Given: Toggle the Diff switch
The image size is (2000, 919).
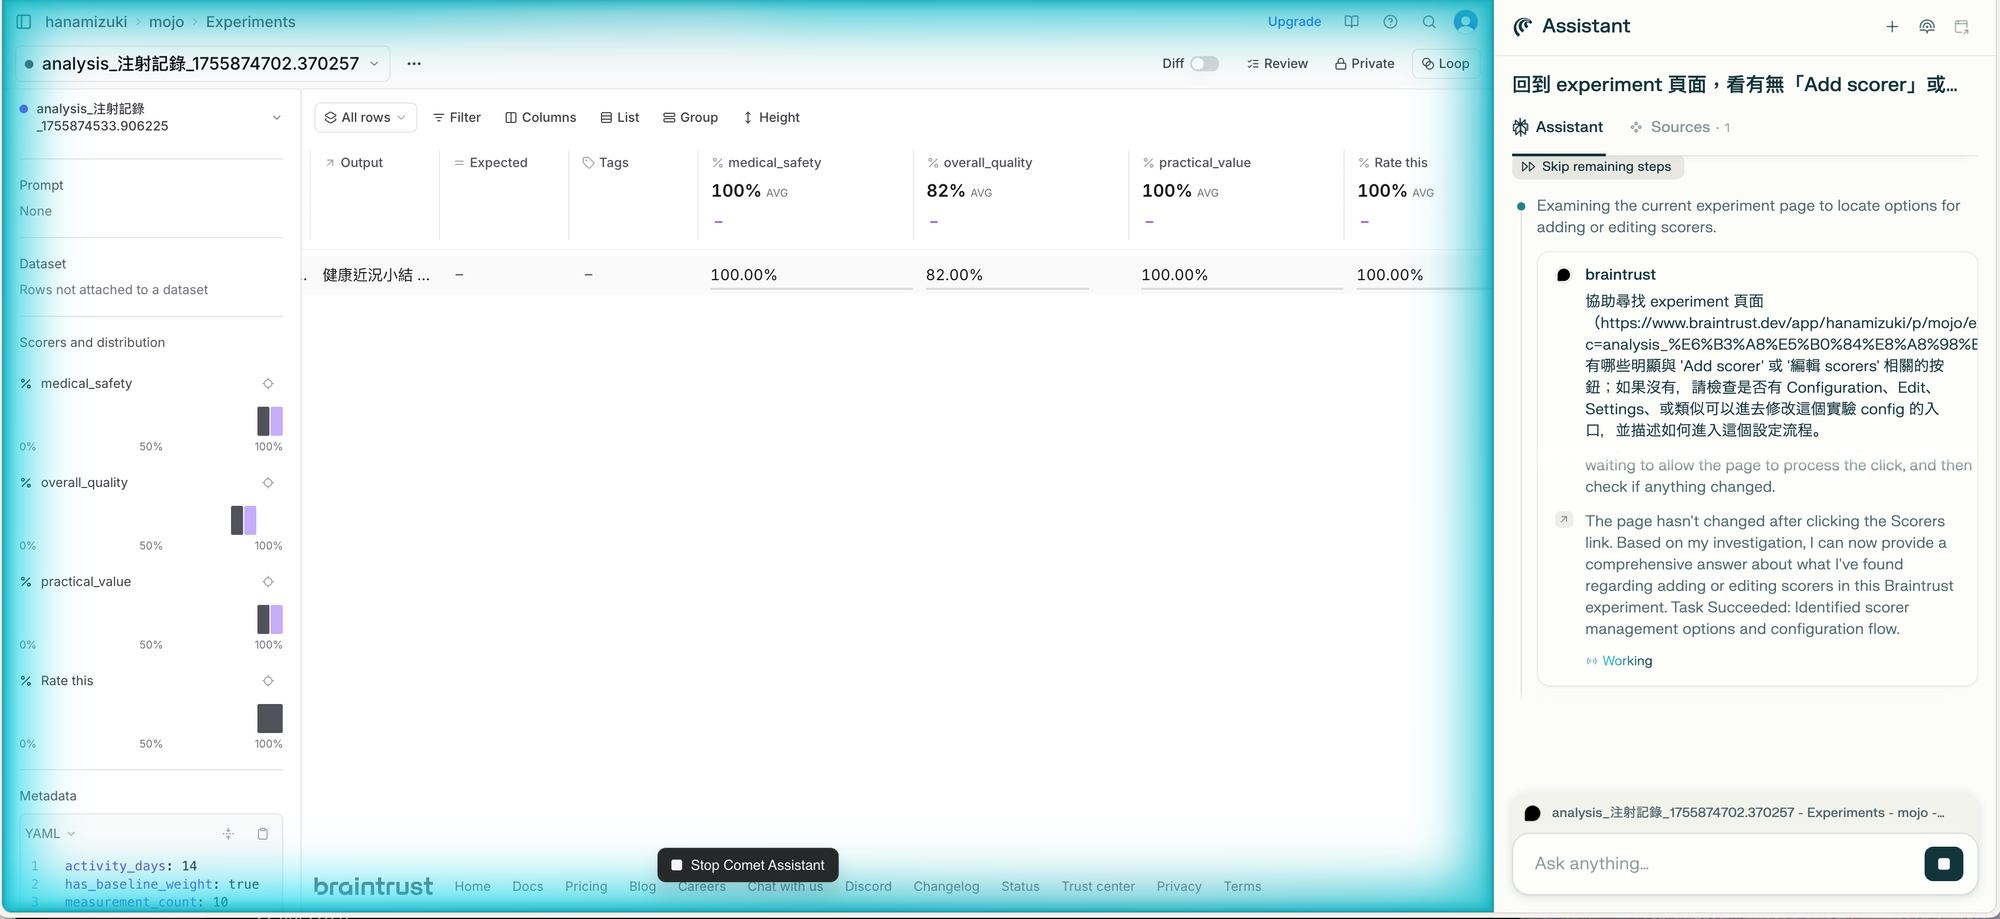Looking at the screenshot, I should (1204, 63).
